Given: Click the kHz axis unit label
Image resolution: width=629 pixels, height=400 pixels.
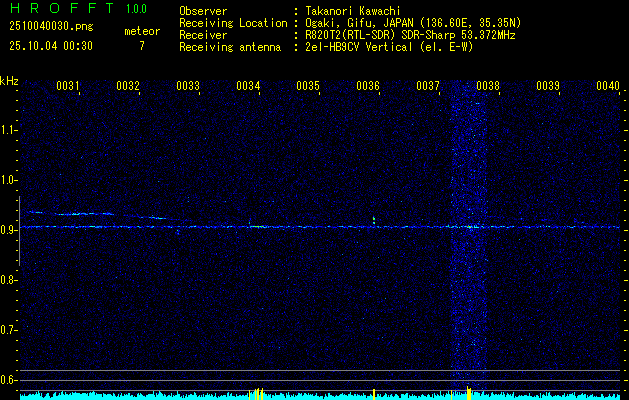Looking at the screenshot, I should pyautogui.click(x=9, y=81).
